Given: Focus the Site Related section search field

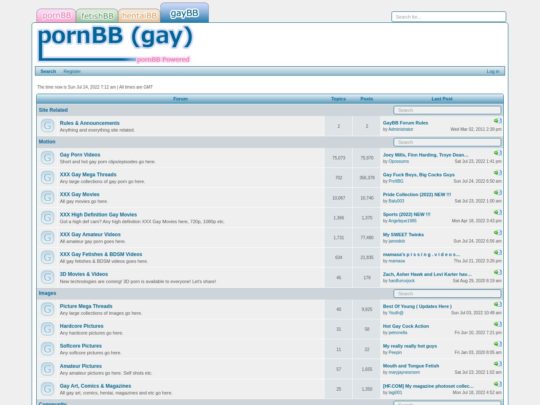Looking at the screenshot, I should (447, 110).
